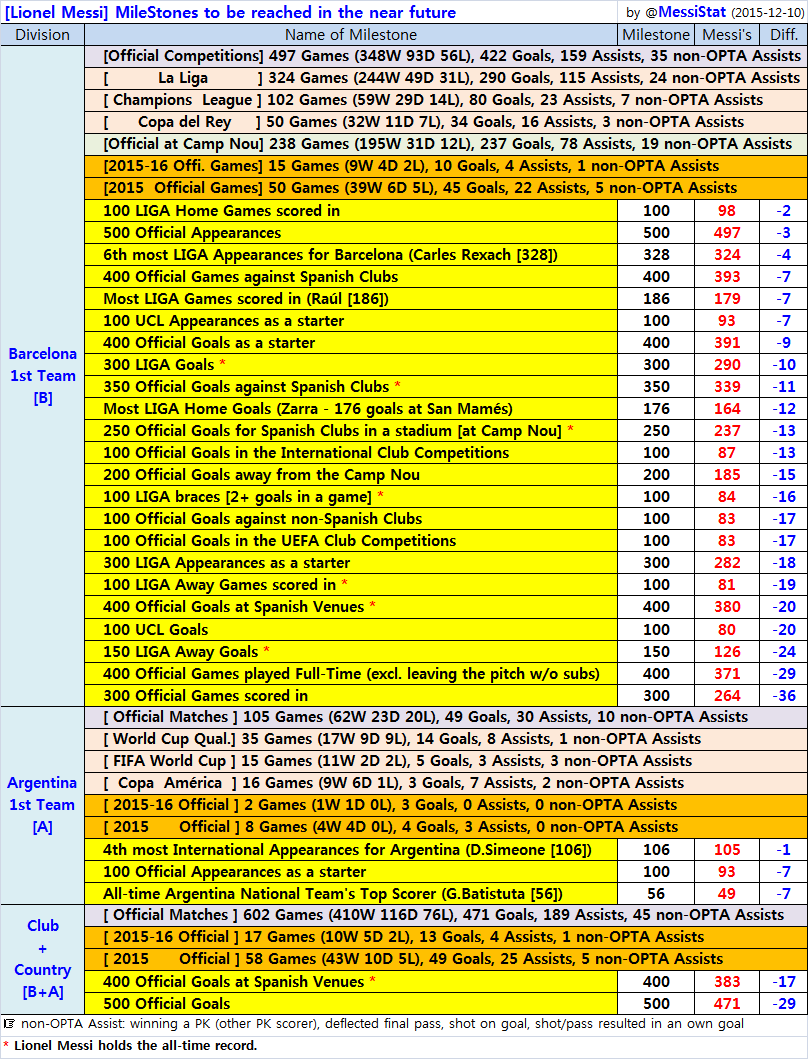
Task: Click the 'Messi's' column header
Action: tap(727, 35)
